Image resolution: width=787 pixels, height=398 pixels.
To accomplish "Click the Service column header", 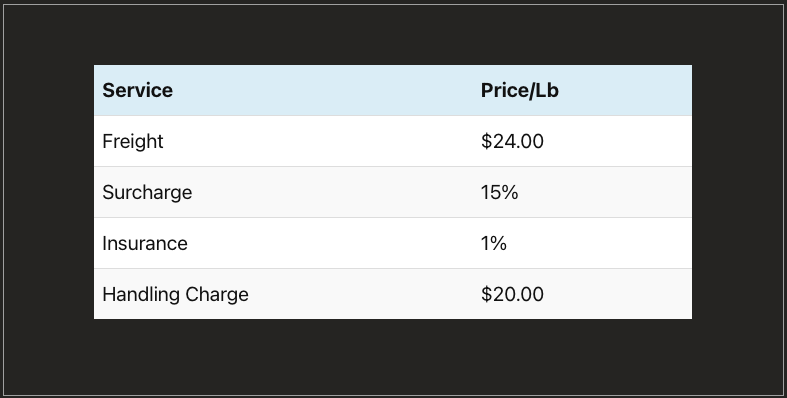I will coord(138,90).
